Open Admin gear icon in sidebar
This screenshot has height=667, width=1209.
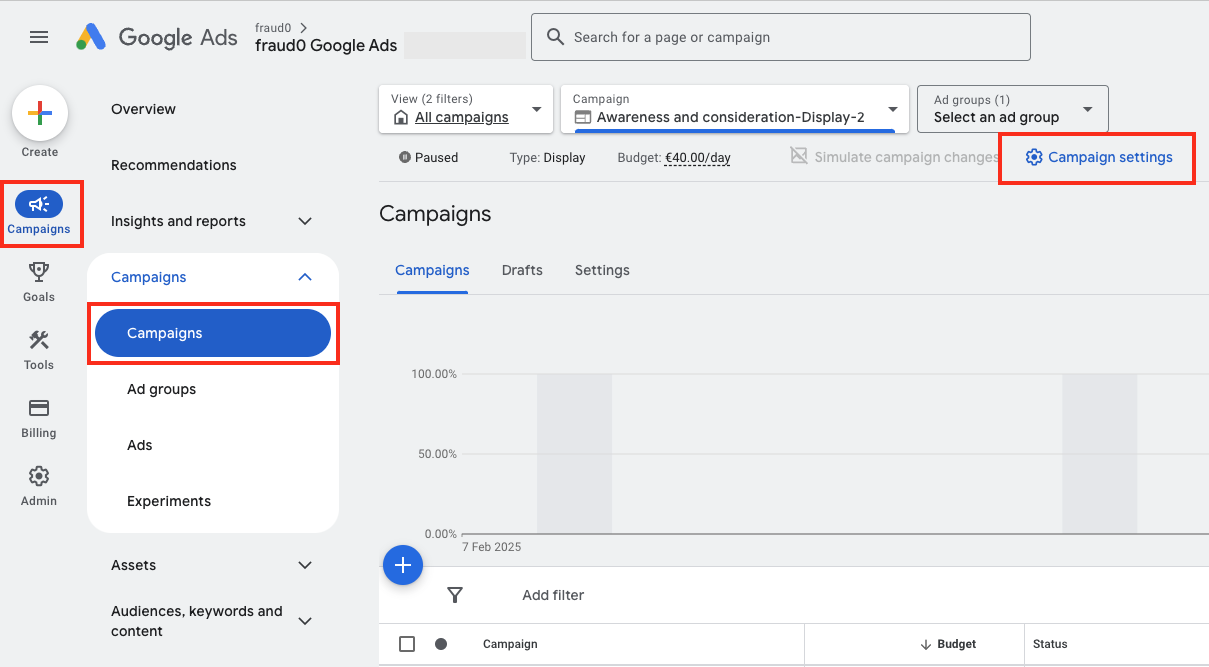(39, 476)
